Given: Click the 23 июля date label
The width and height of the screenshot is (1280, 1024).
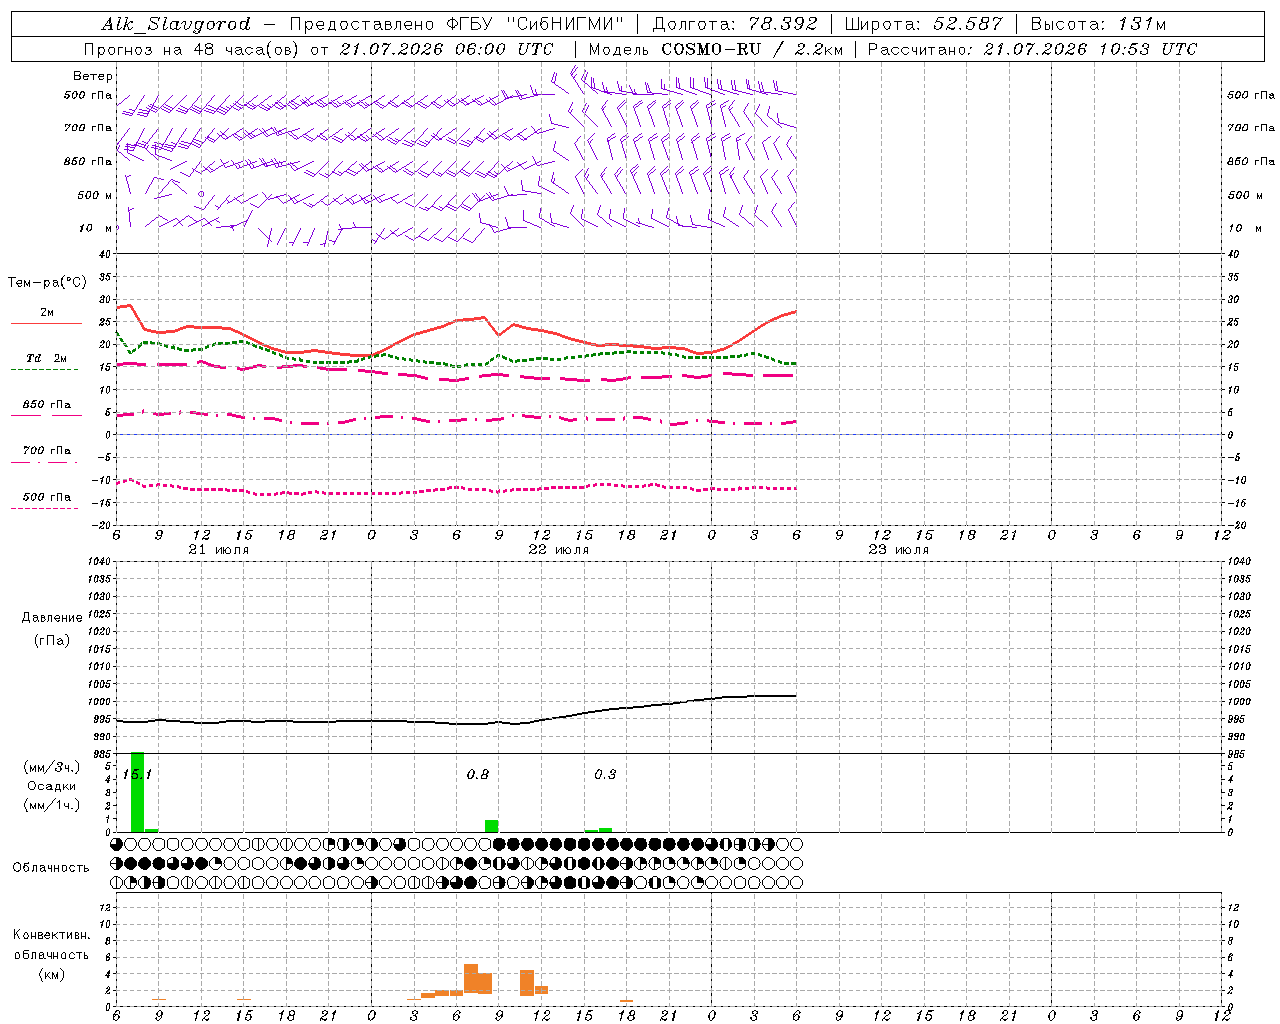Looking at the screenshot, I should [x=899, y=550].
